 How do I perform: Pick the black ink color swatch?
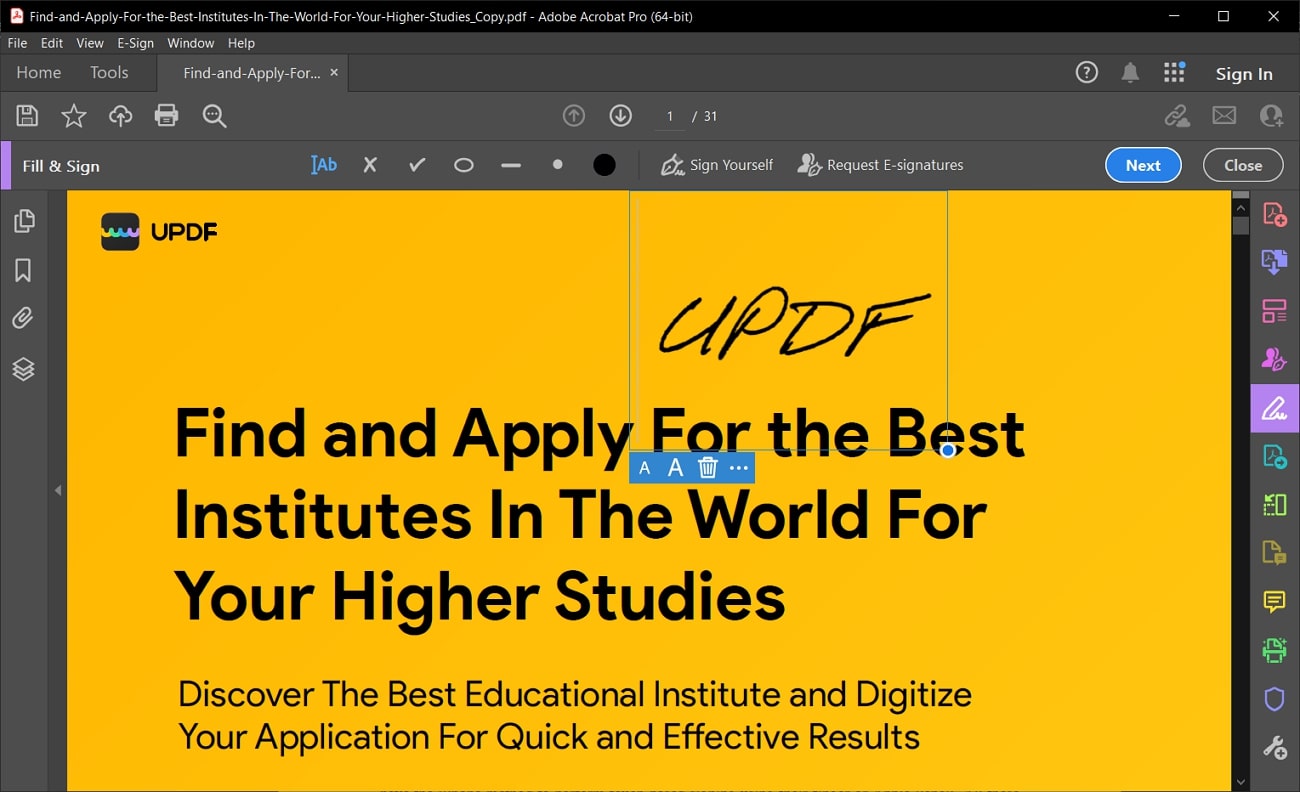click(x=604, y=164)
